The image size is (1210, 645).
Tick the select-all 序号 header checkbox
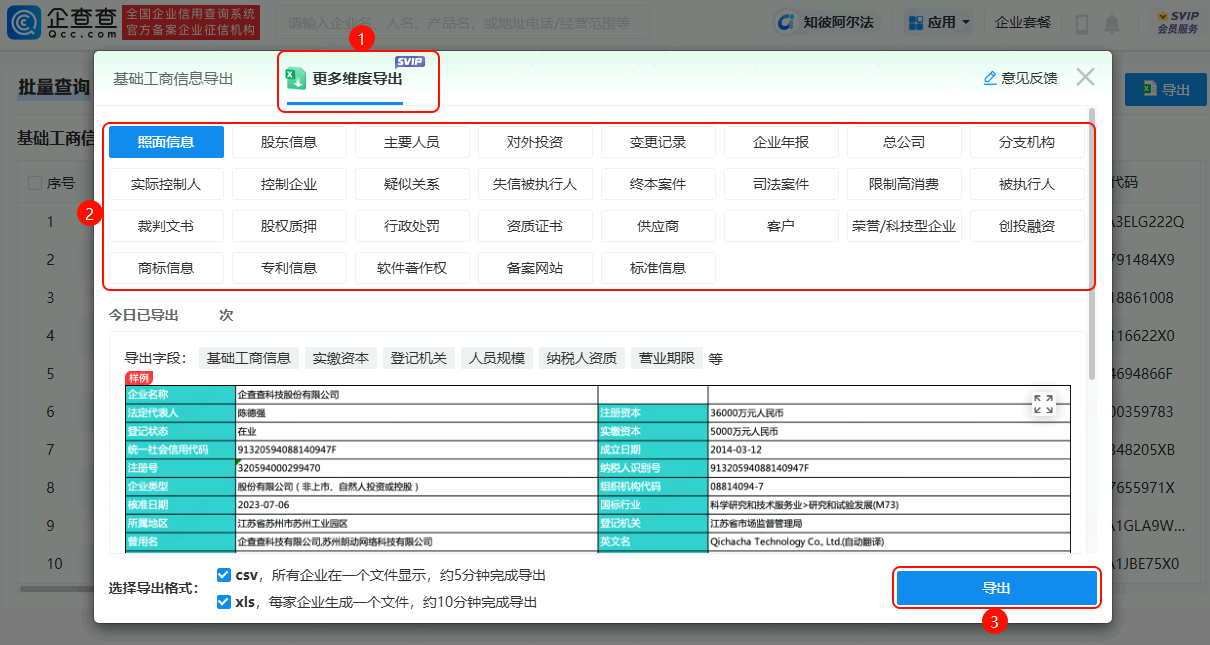tap(35, 183)
